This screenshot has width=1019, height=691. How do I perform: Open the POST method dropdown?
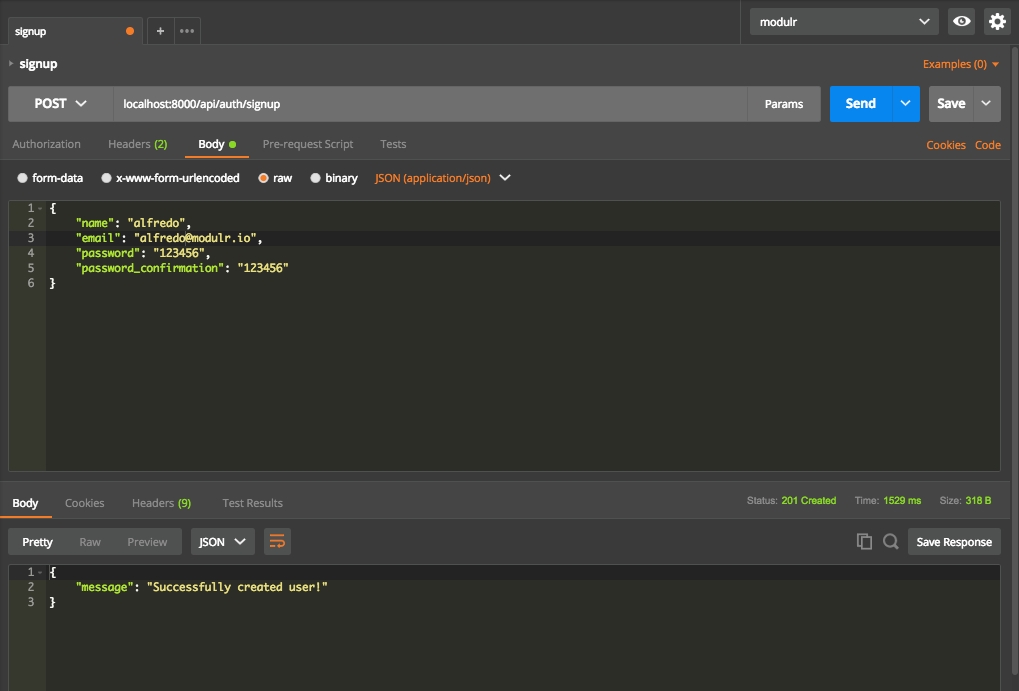60,104
